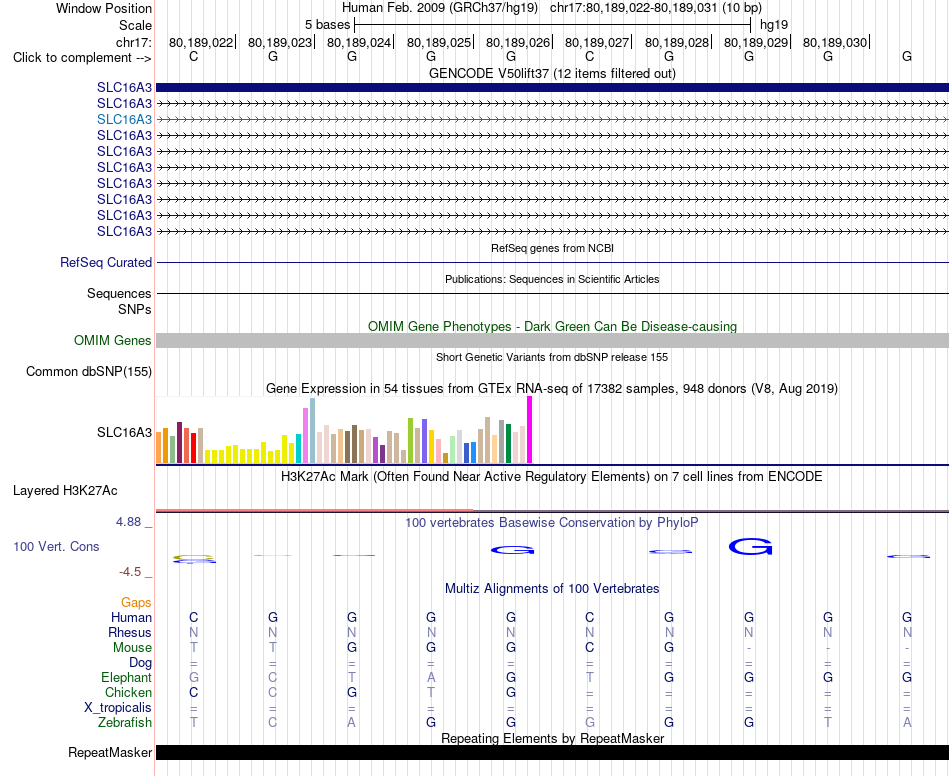Click the lime-green GTEx expression bar
The height and width of the screenshot is (776, 950).
pyautogui.click(x=410, y=440)
